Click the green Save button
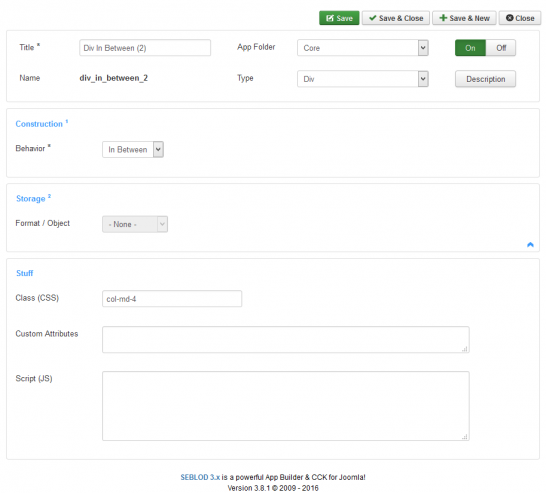 point(339,18)
